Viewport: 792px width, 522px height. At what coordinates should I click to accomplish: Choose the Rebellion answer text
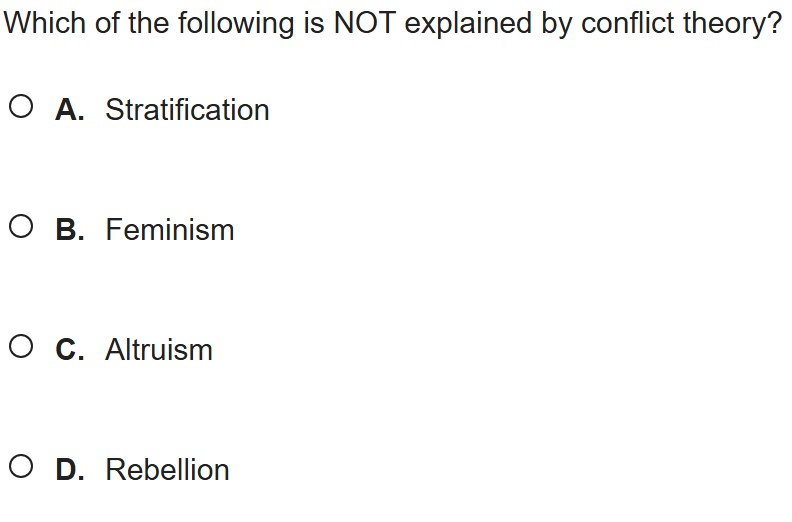pyautogui.click(x=167, y=470)
